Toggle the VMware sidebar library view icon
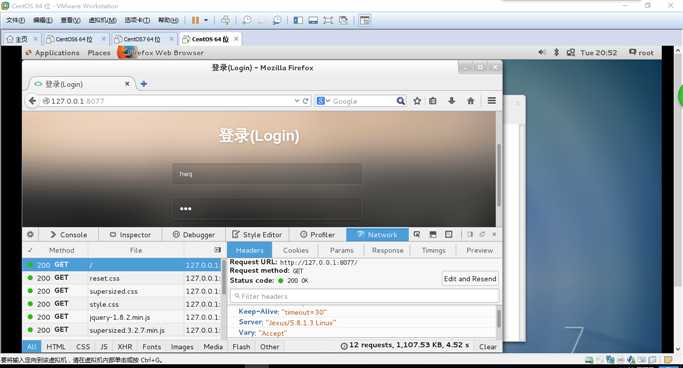This screenshot has height=368, width=683. (x=298, y=20)
